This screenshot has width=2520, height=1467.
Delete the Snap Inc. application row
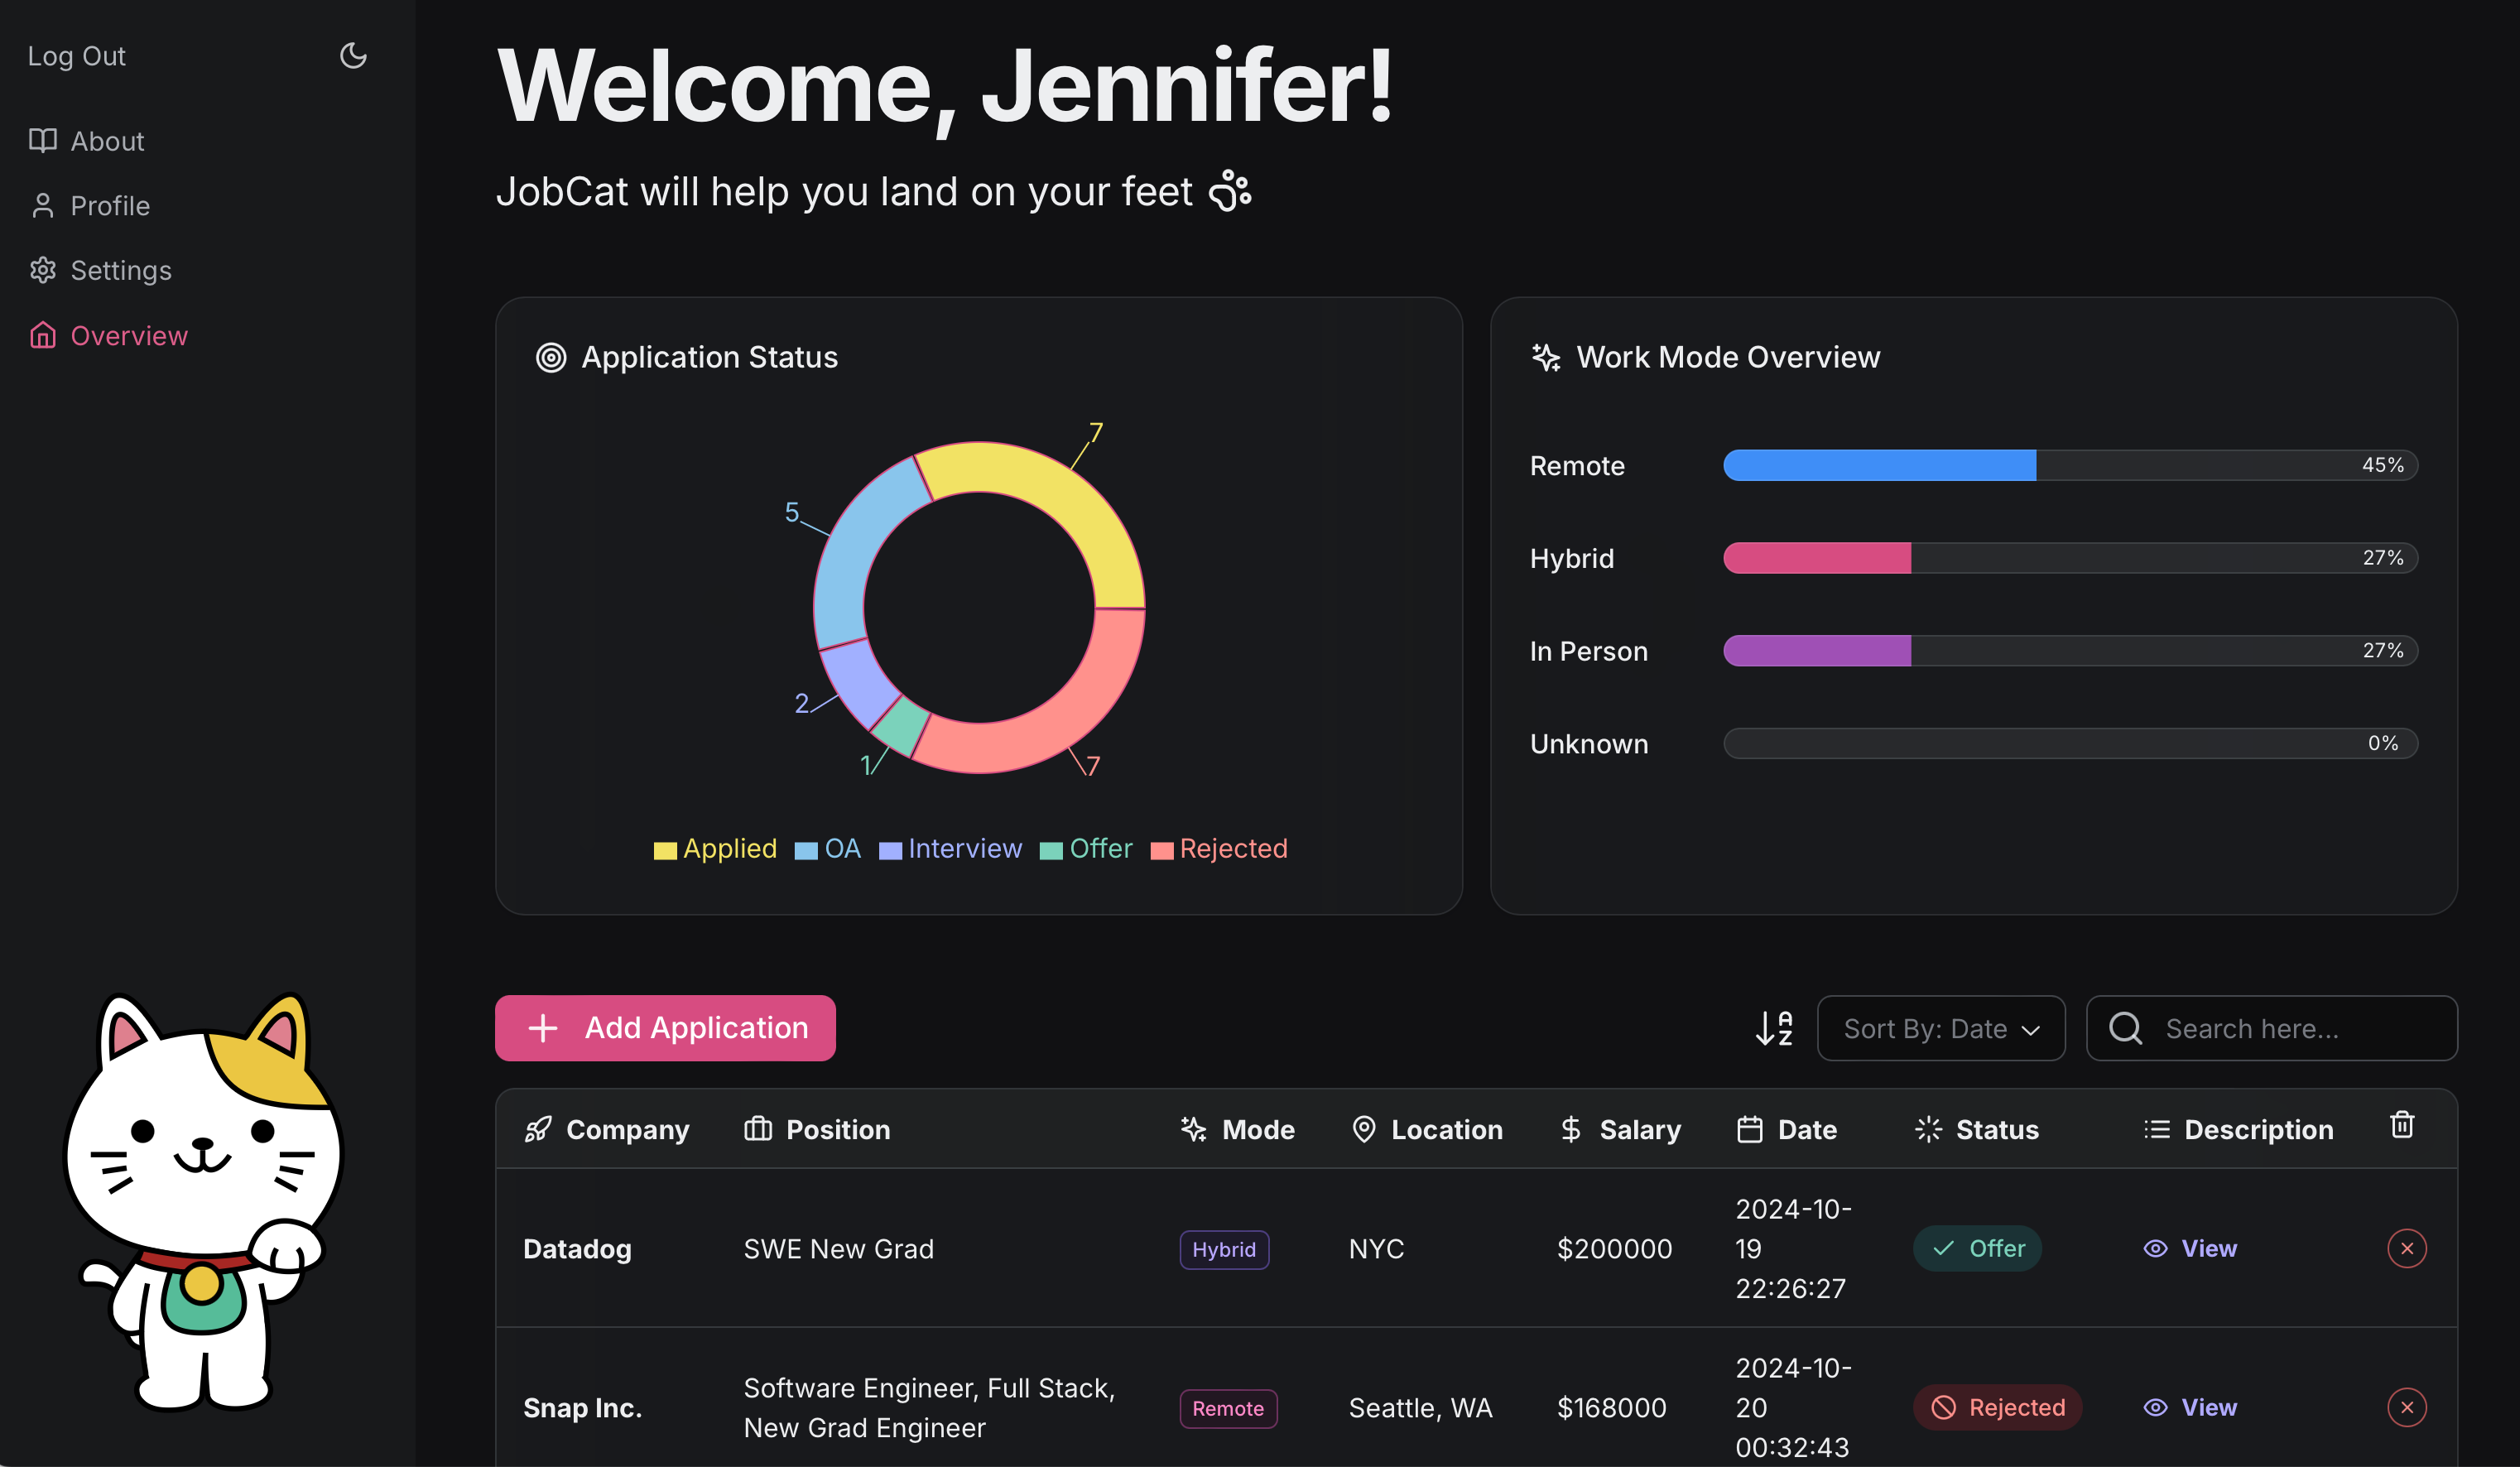2406,1407
